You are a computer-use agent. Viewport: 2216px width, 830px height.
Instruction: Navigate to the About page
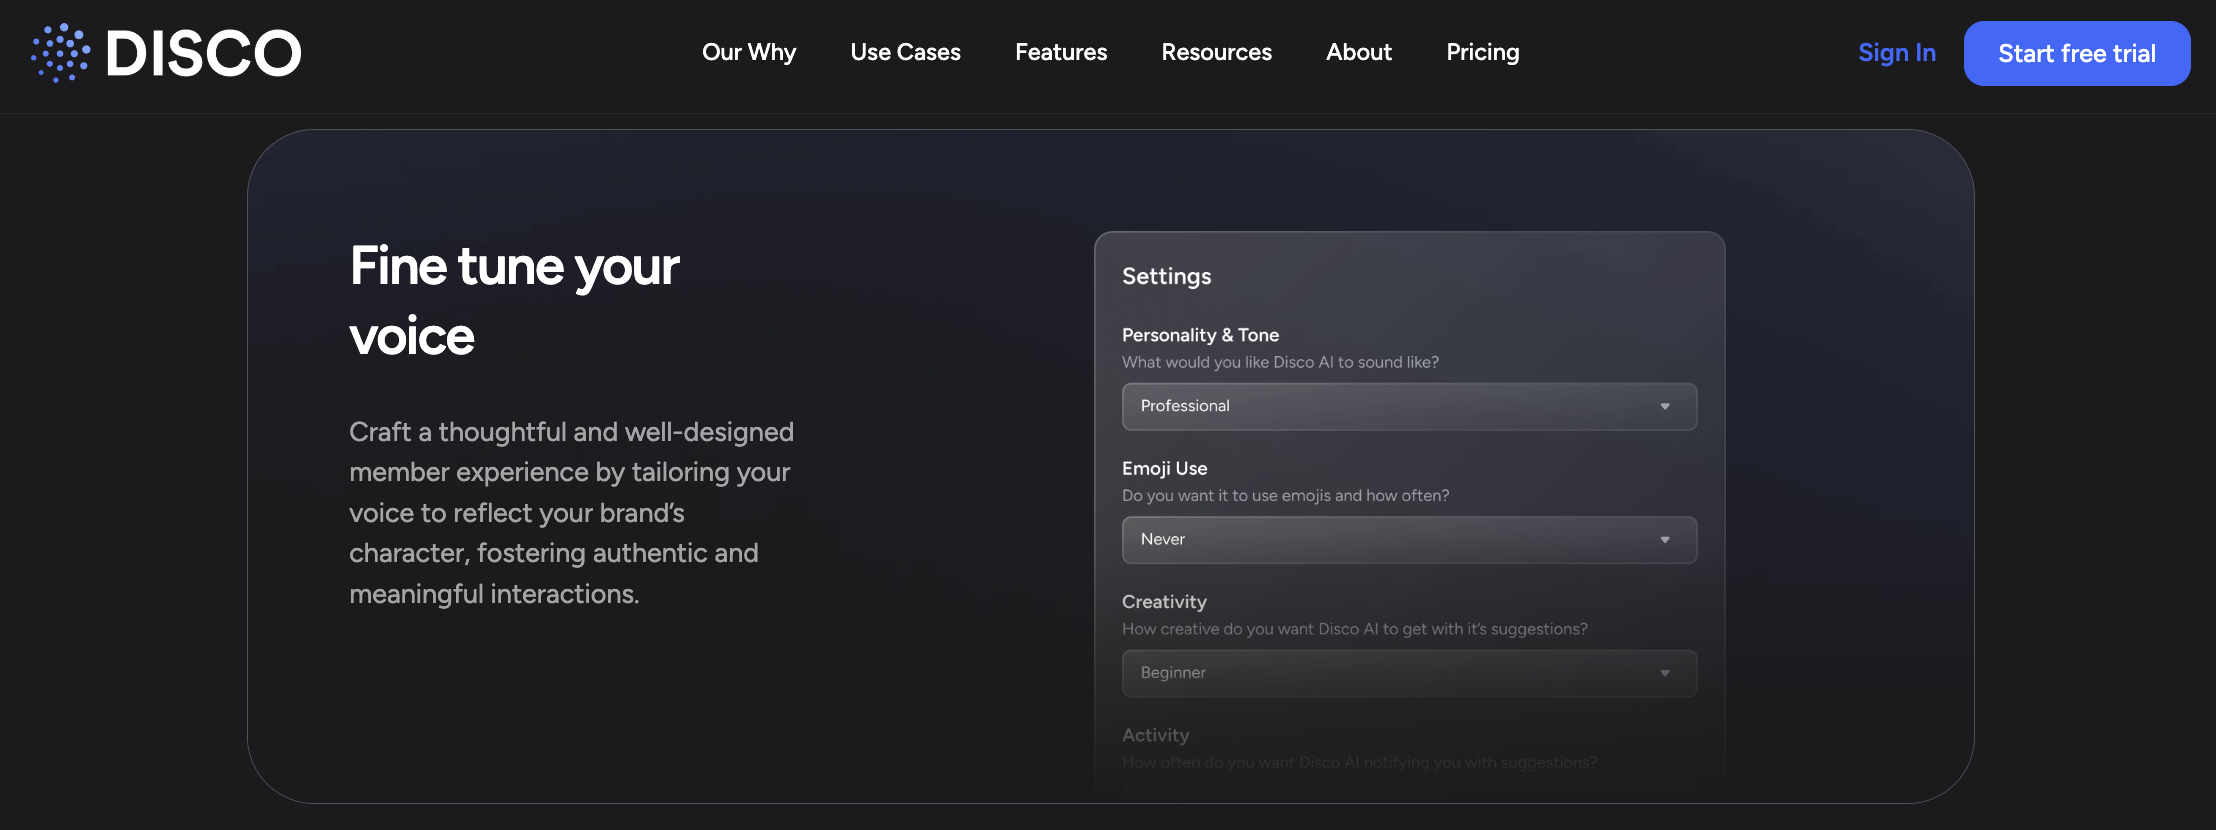coord(1359,52)
